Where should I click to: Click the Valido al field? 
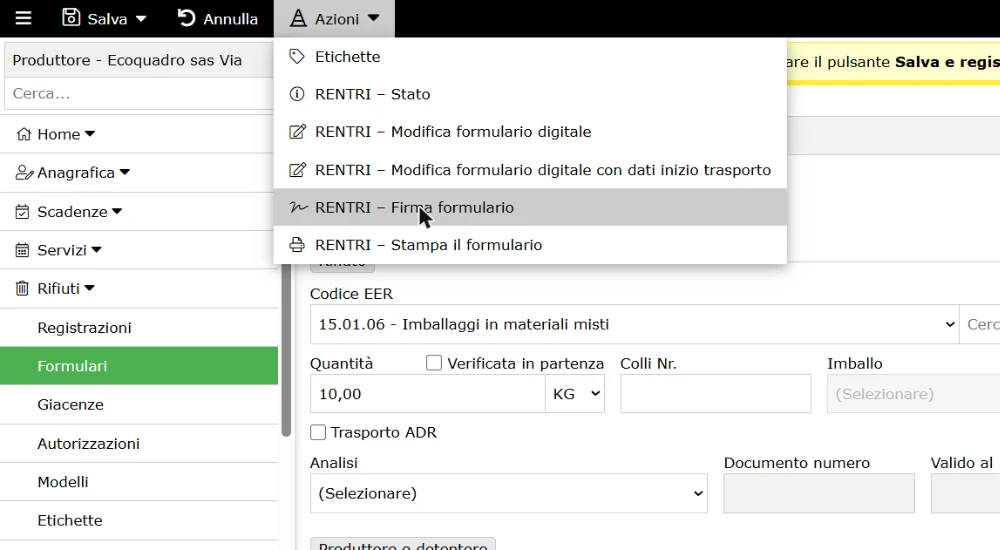pyautogui.click(x=966, y=493)
